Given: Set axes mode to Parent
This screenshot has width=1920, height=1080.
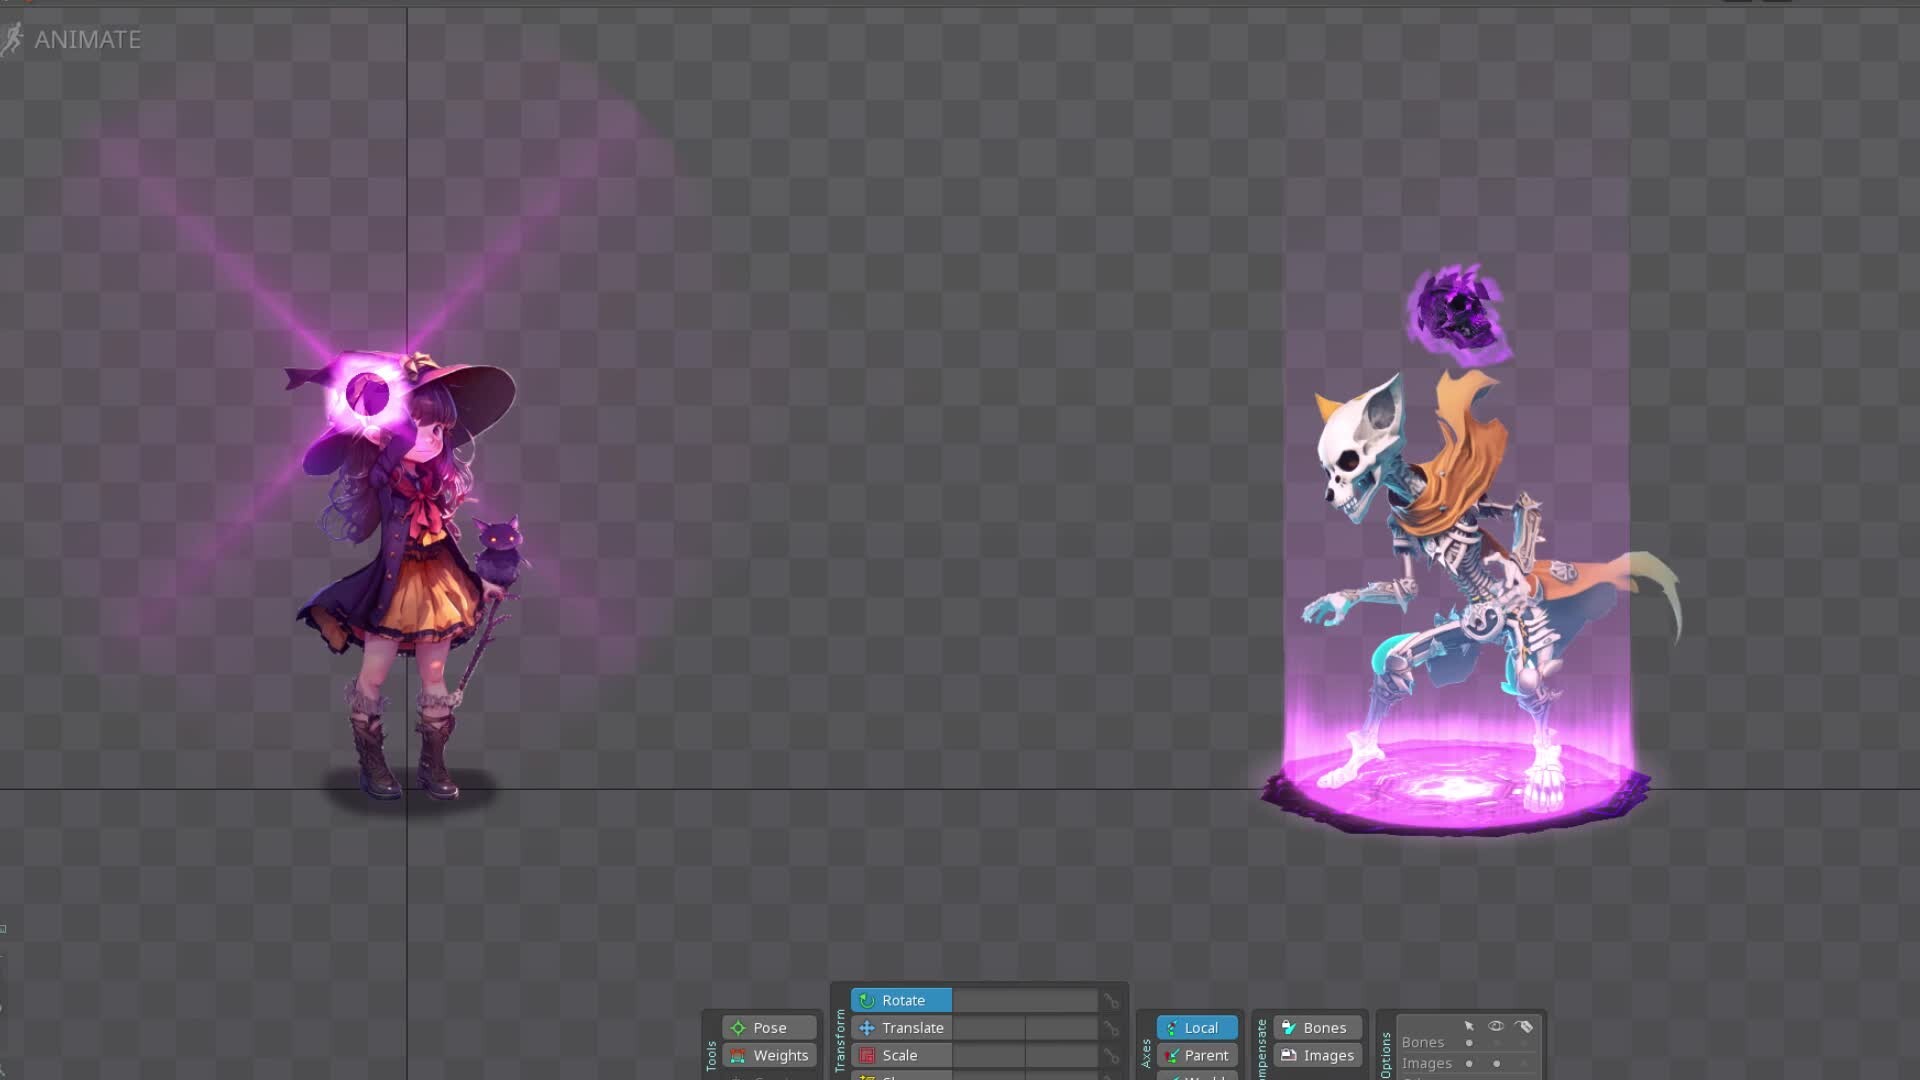Looking at the screenshot, I should pyautogui.click(x=1197, y=1056).
